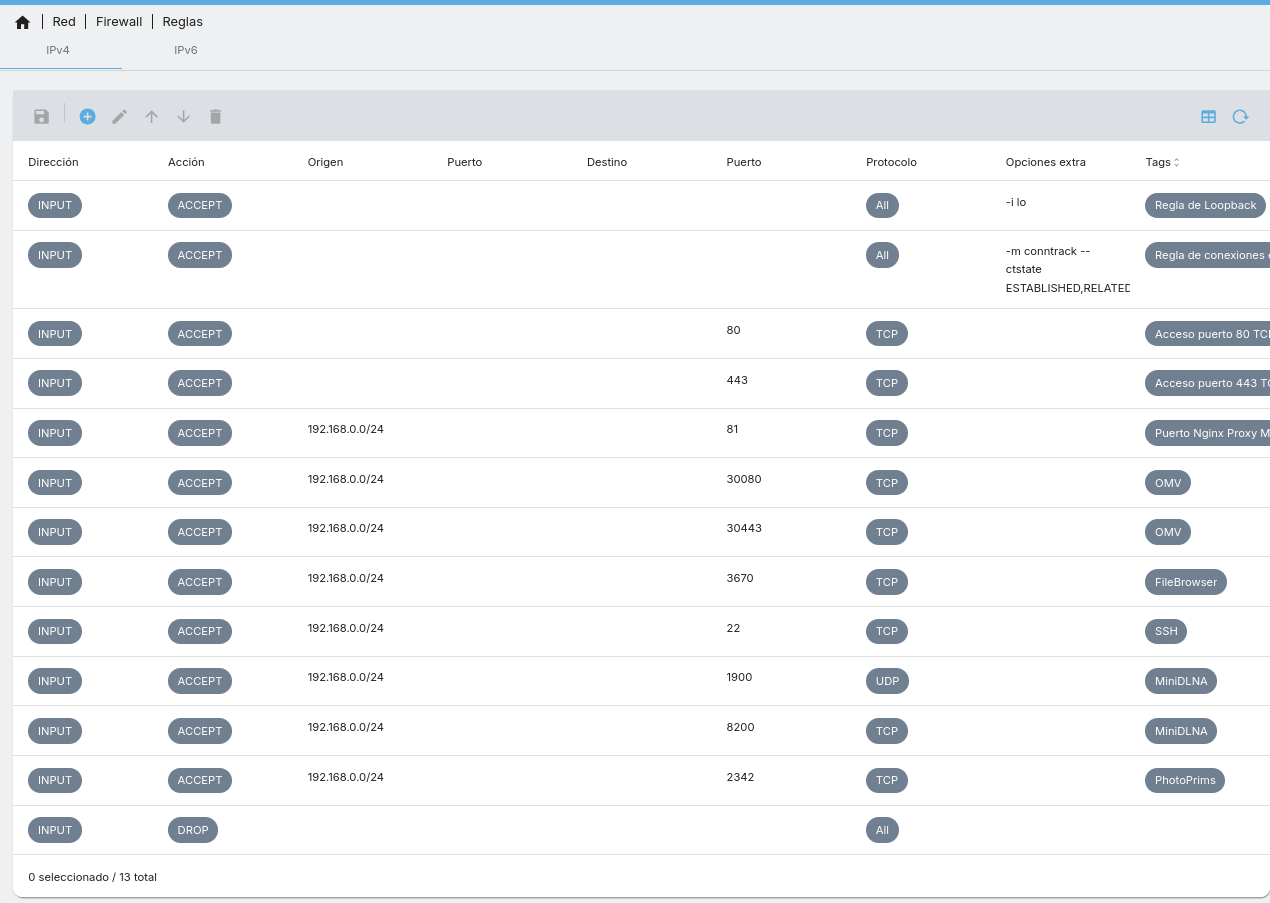
Task: Open the Firewall breadcrumb link
Action: coord(119,21)
